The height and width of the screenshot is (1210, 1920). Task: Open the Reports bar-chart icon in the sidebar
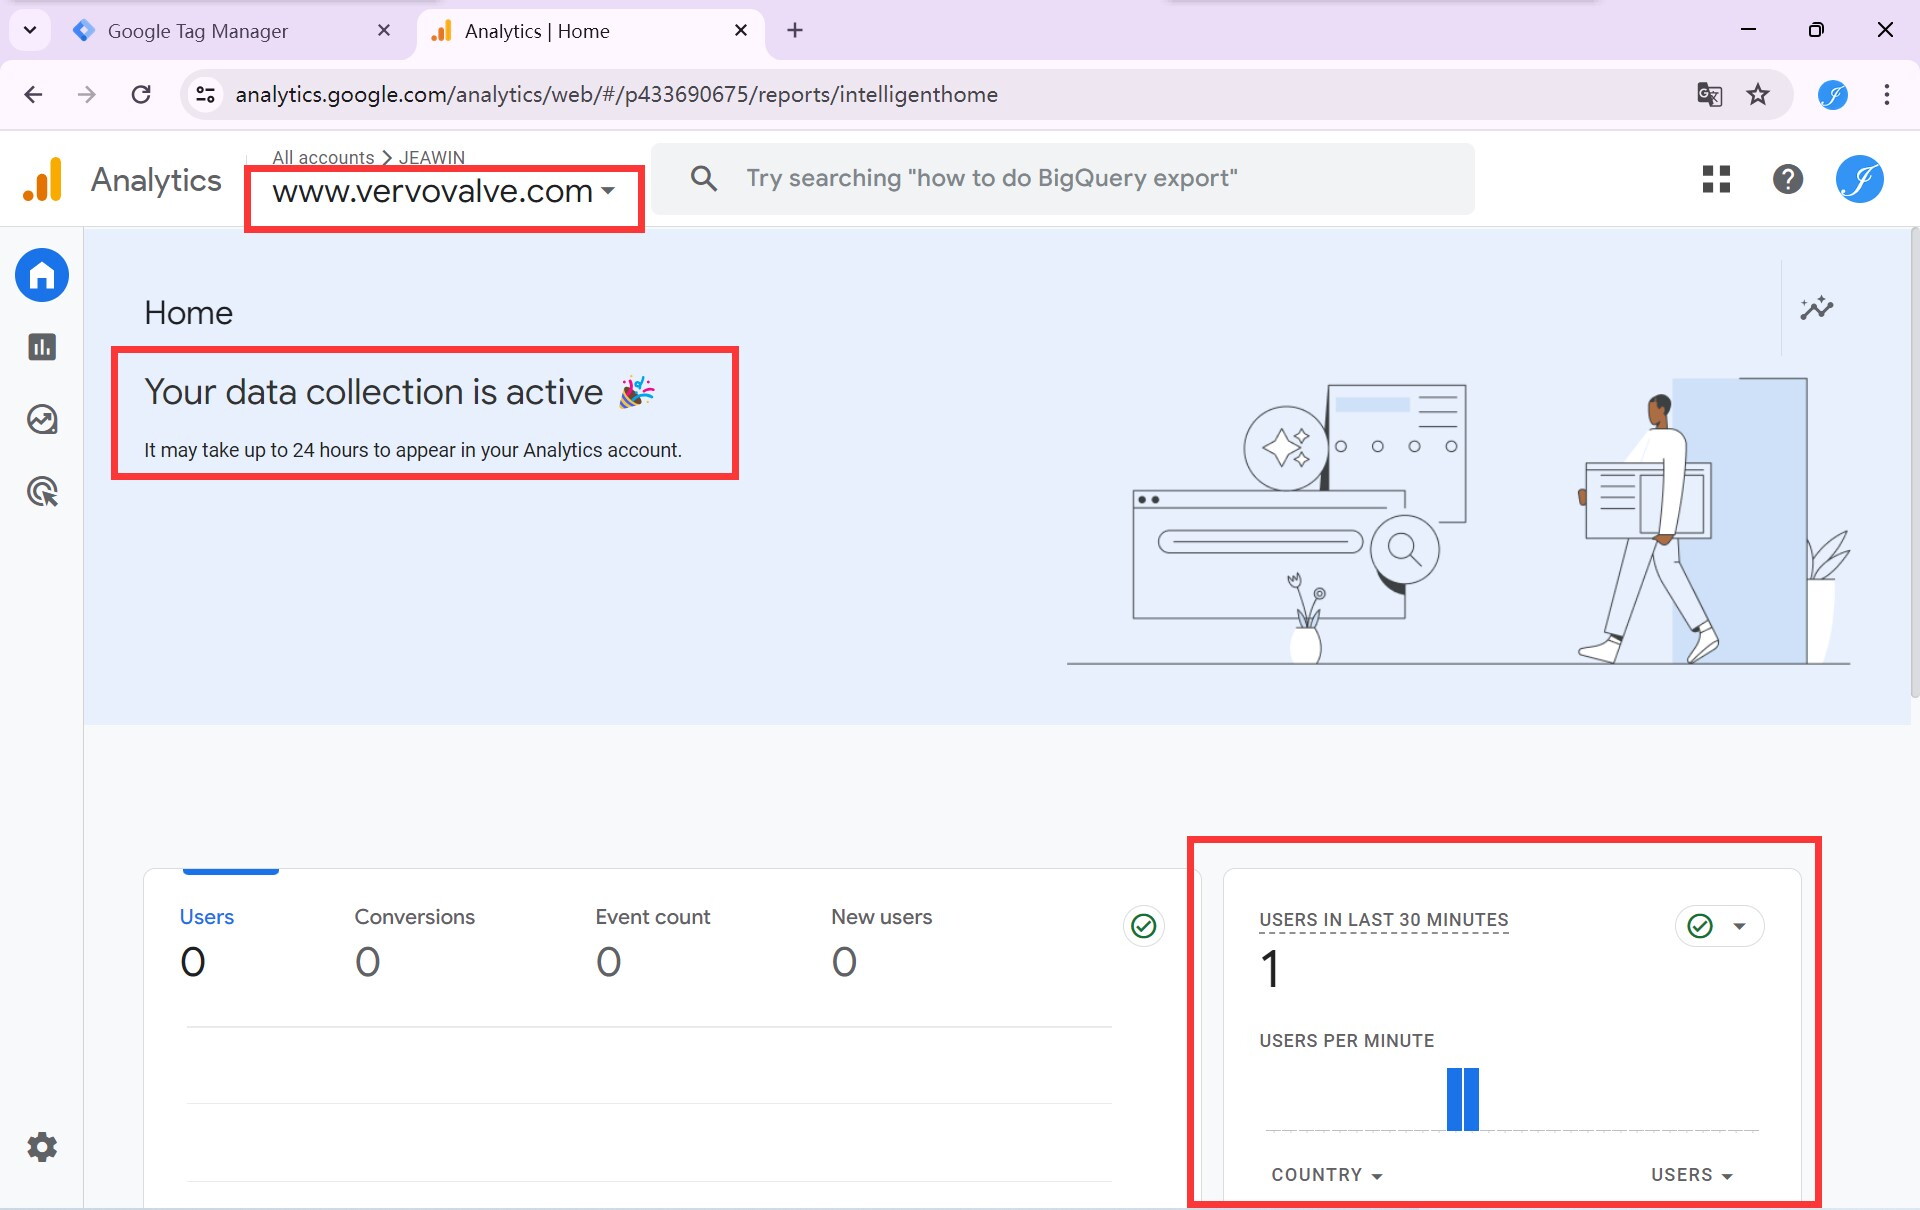click(42, 347)
